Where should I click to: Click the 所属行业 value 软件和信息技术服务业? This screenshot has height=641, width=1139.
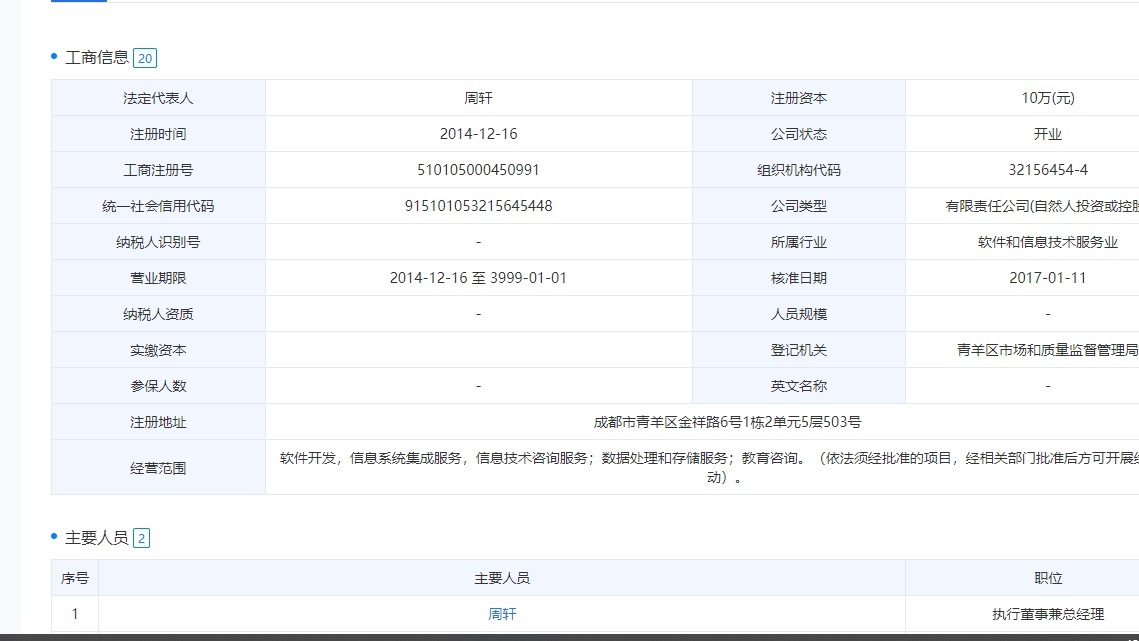1047,242
